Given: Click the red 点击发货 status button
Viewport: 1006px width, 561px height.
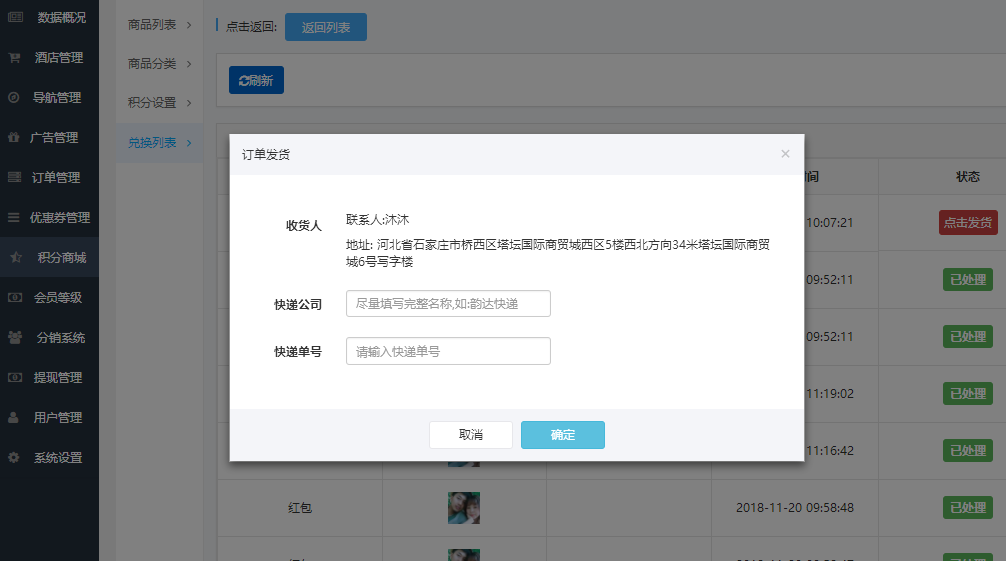Looking at the screenshot, I should [968, 223].
